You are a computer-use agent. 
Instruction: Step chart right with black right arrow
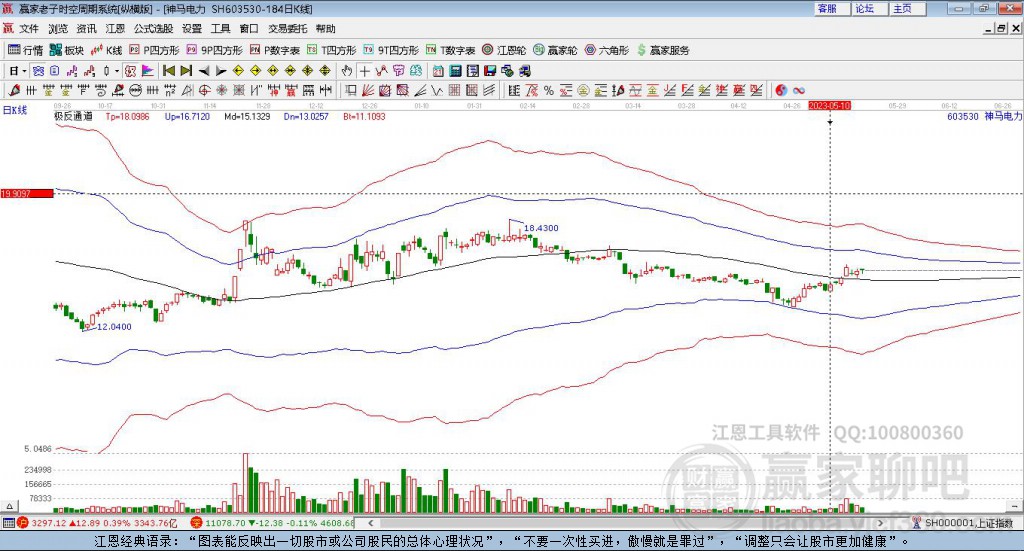coord(221,71)
